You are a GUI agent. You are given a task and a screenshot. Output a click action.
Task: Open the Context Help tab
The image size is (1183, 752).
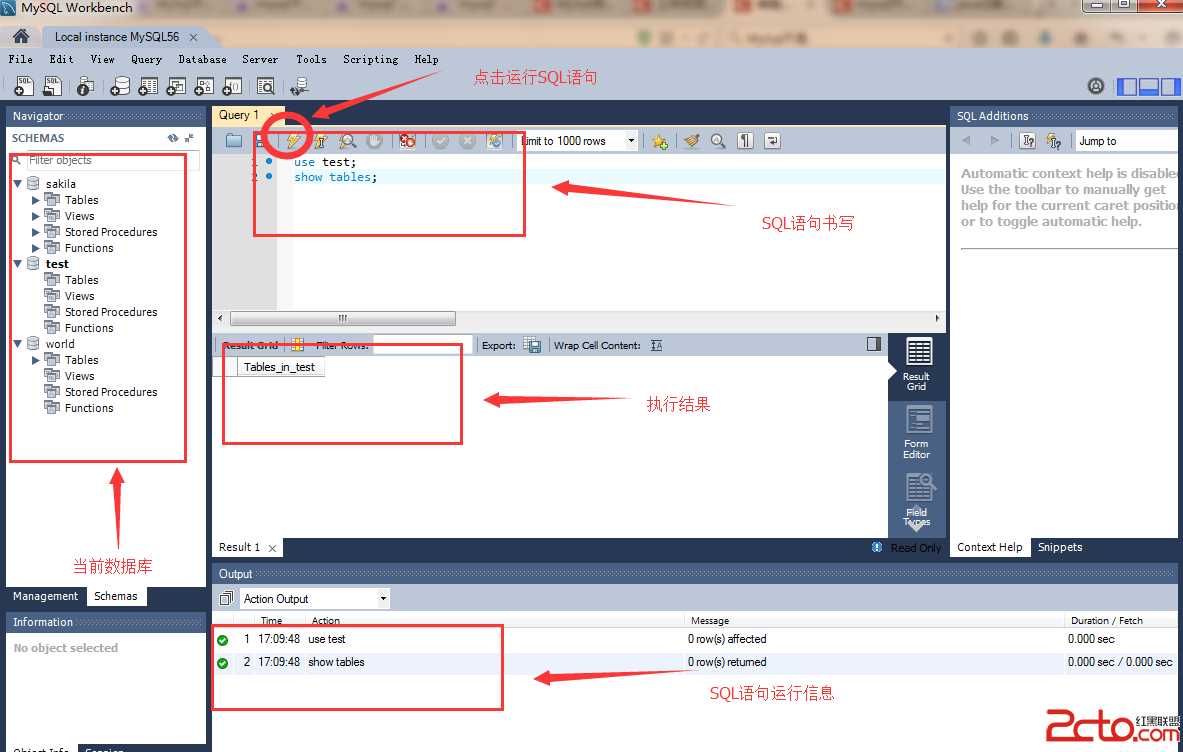click(989, 548)
